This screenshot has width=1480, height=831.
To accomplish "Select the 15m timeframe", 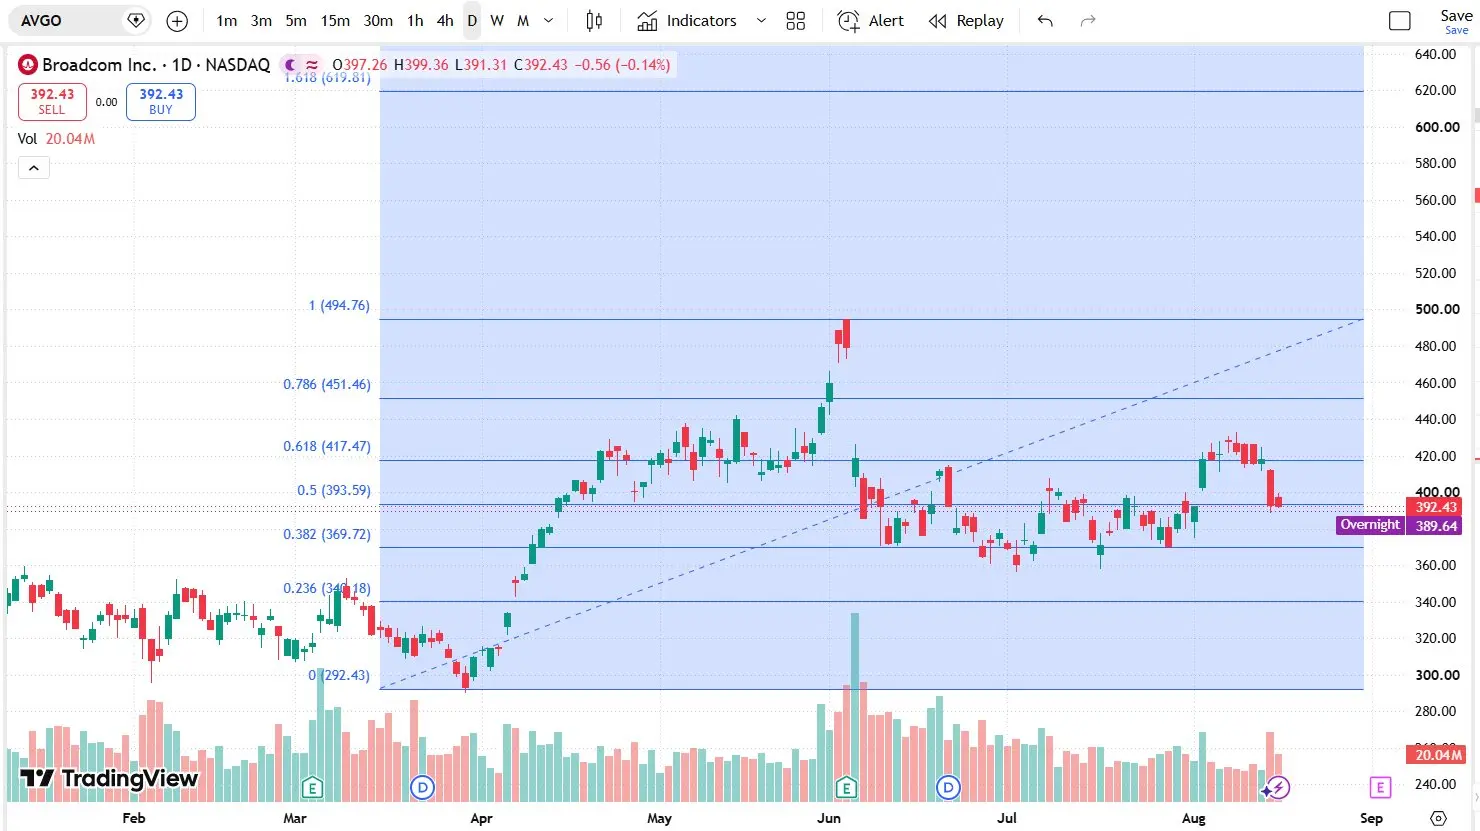I will (335, 20).
